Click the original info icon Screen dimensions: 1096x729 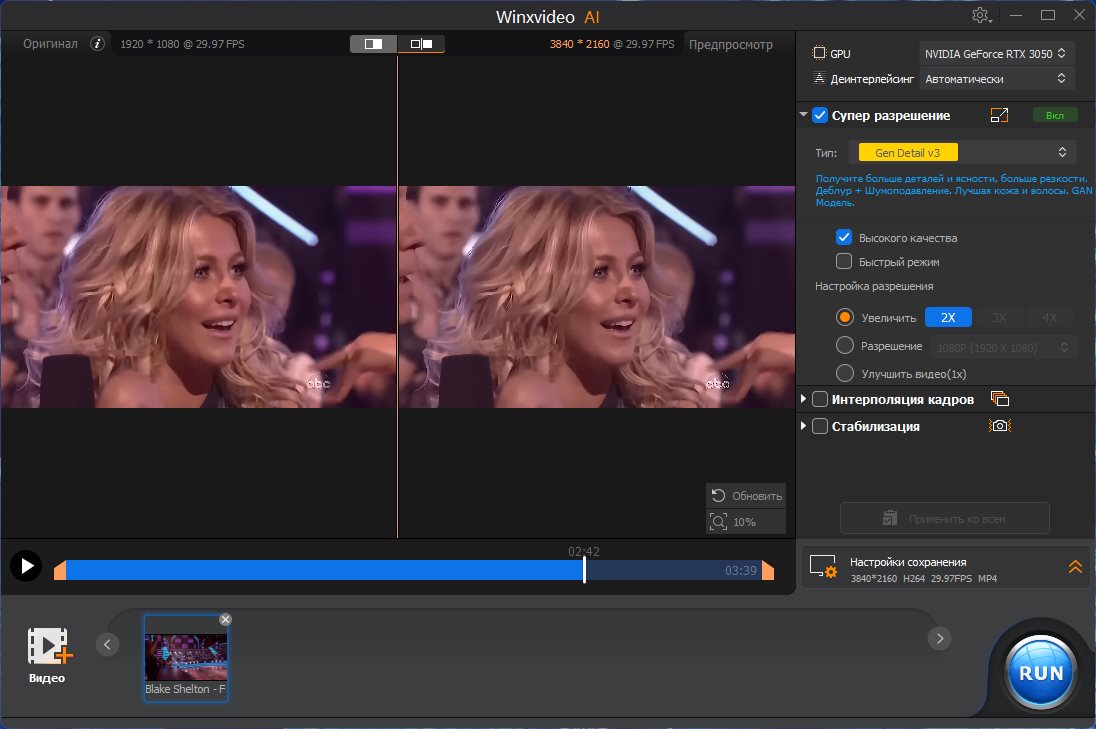(x=97, y=44)
